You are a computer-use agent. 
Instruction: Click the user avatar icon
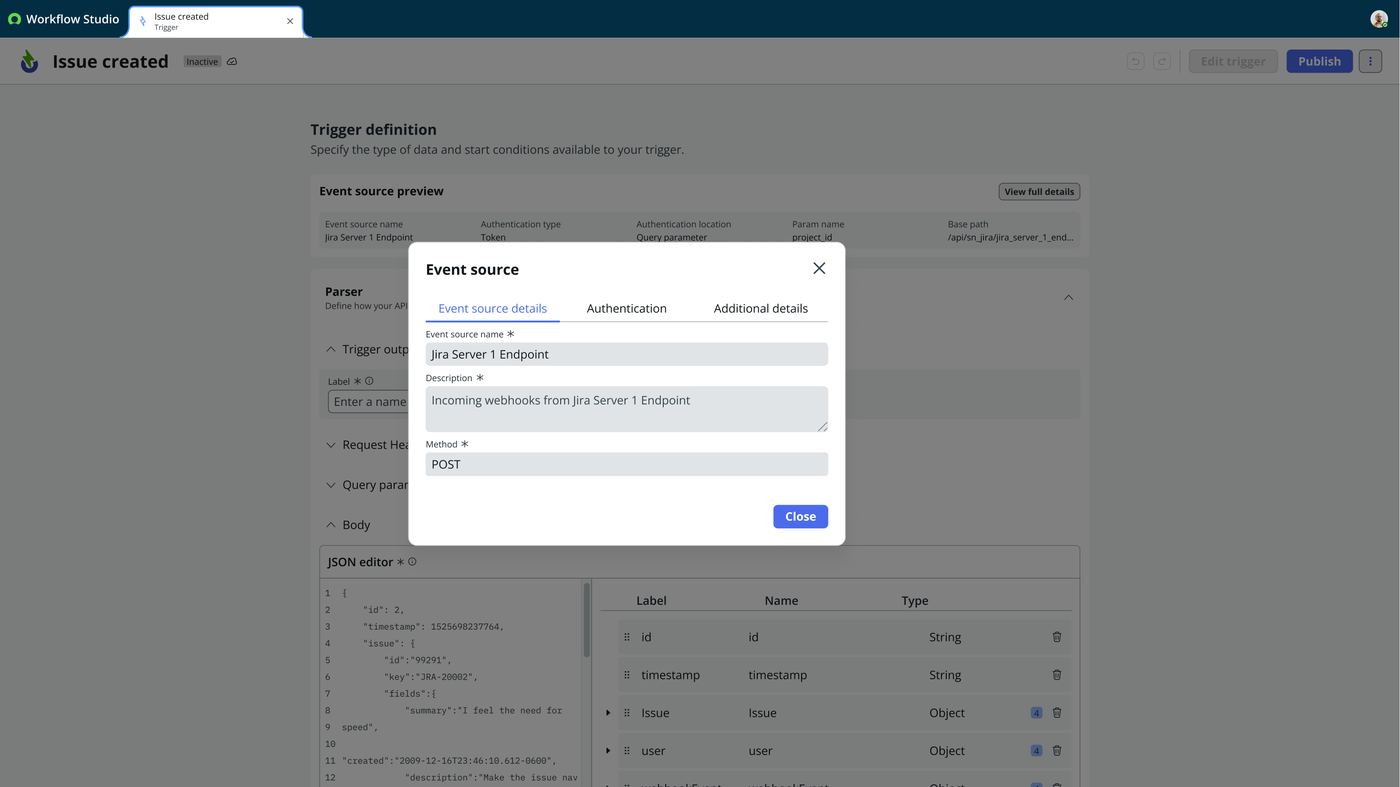(1379, 19)
